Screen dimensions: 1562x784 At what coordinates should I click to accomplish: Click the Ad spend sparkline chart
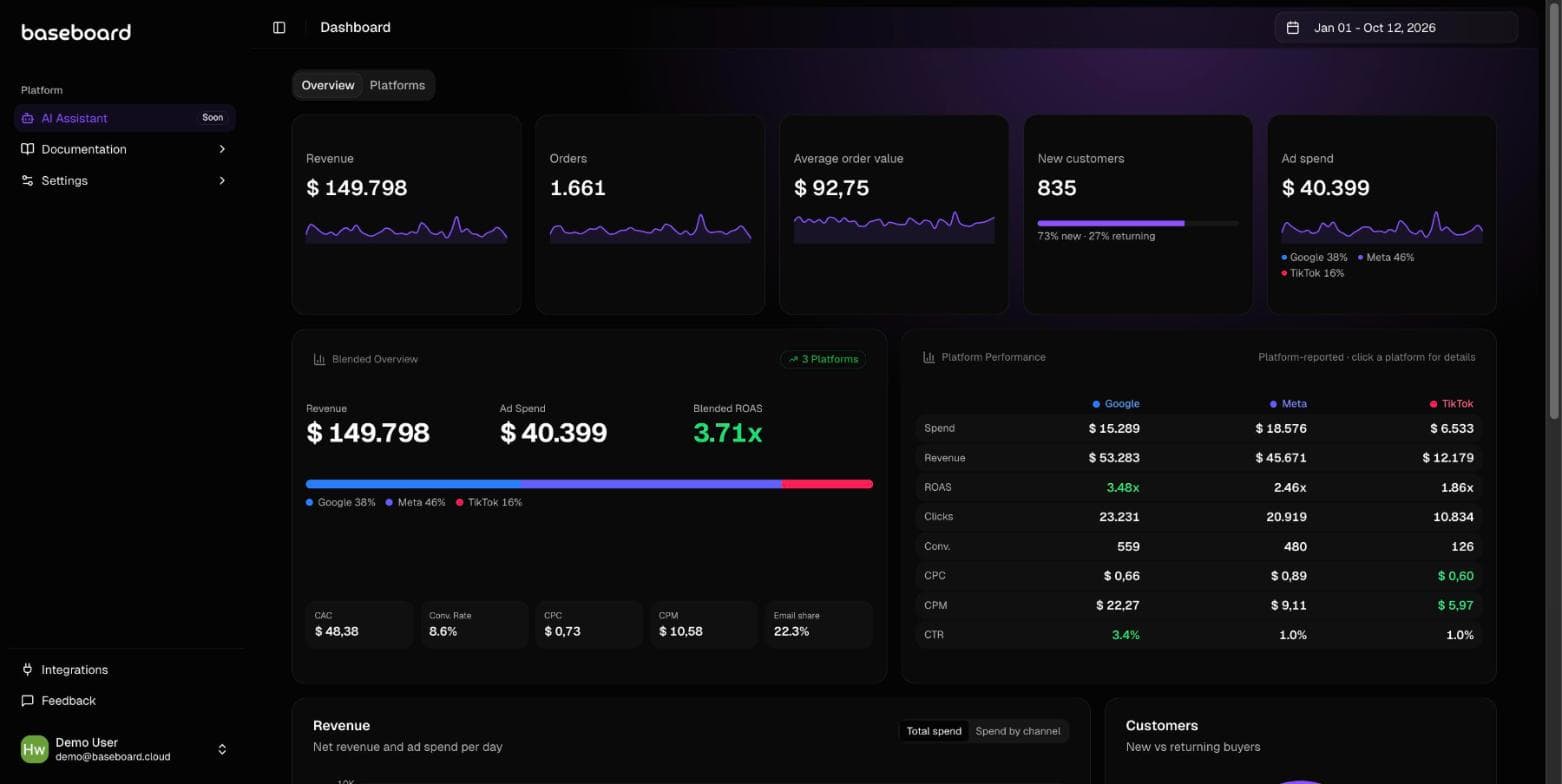[1382, 228]
